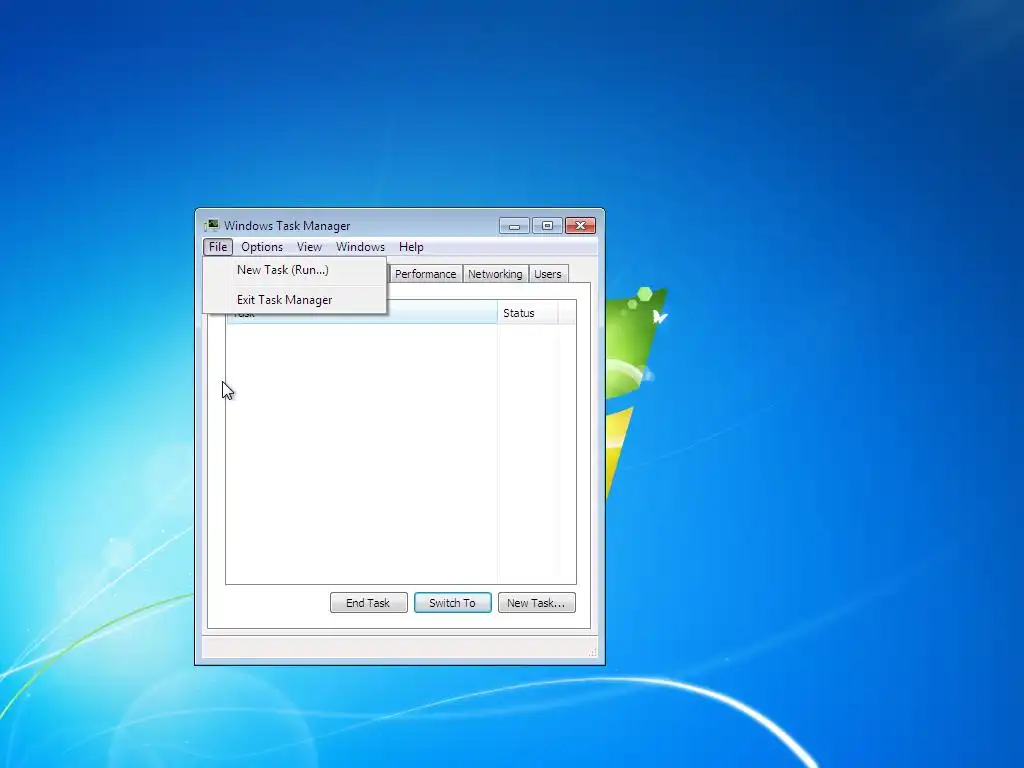Viewport: 1024px width, 768px height.
Task: Open the View menu
Action: click(309, 247)
